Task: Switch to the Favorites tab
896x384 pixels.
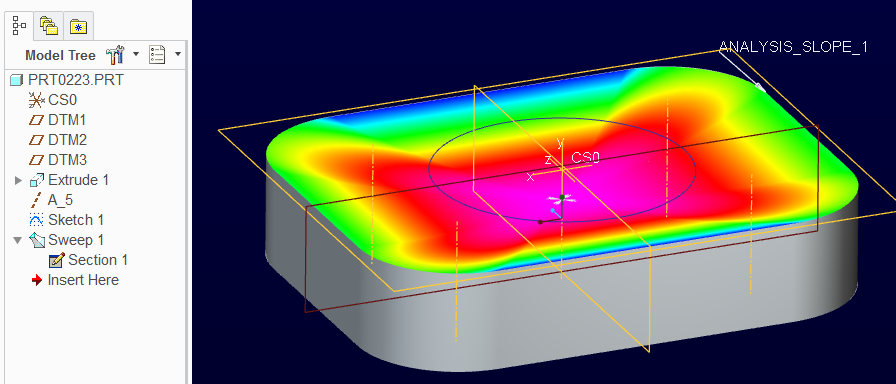Action: pos(78,26)
